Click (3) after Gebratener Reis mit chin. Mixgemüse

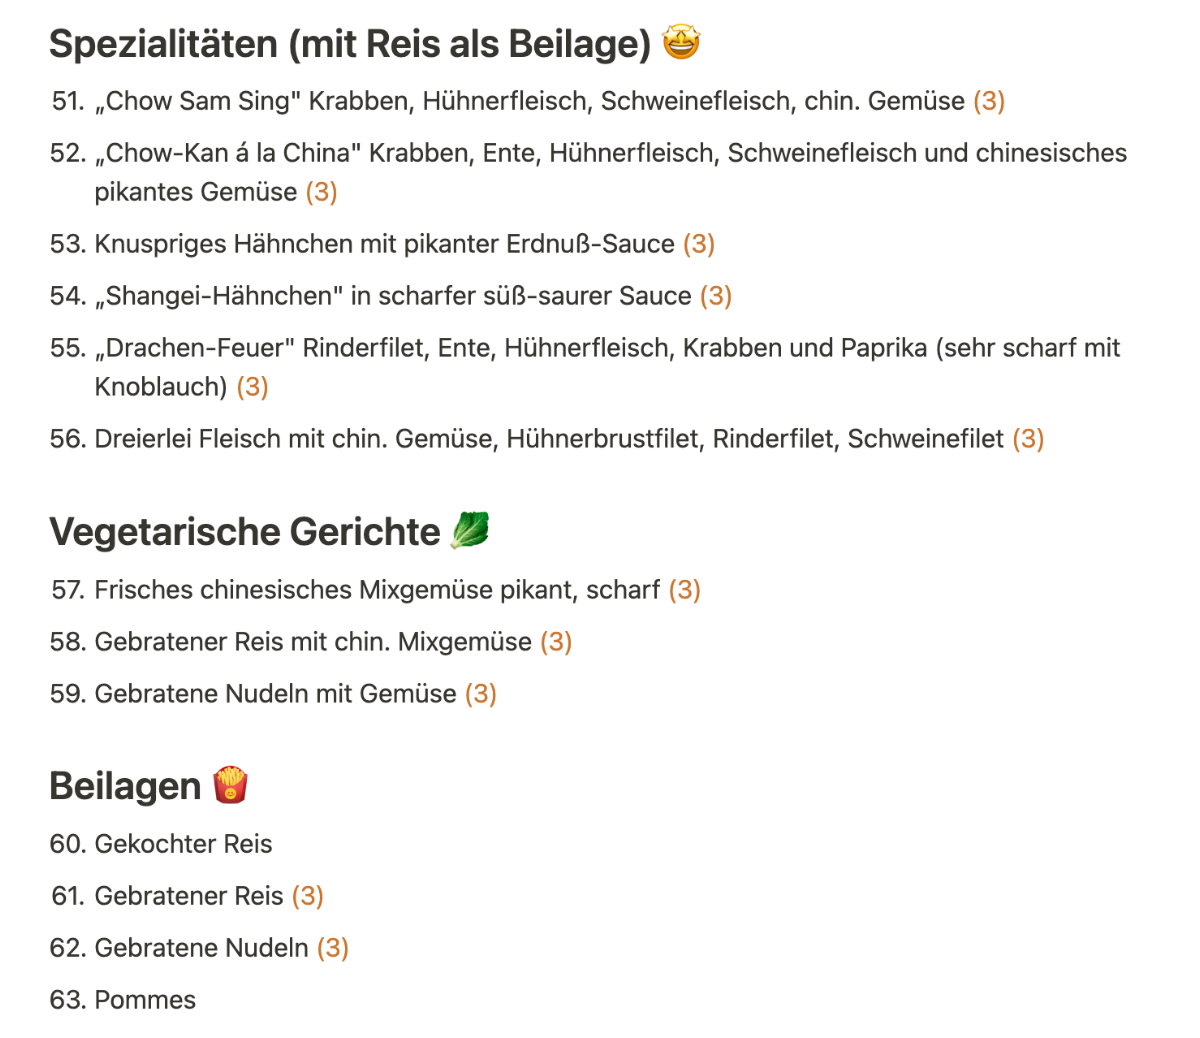(556, 642)
